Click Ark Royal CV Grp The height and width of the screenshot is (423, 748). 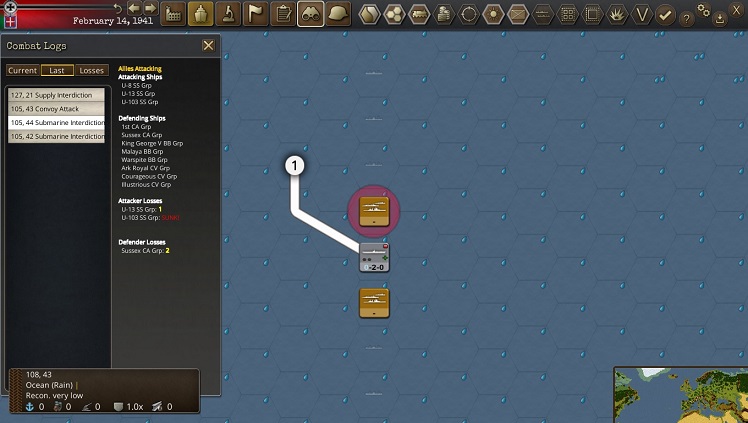point(145,168)
